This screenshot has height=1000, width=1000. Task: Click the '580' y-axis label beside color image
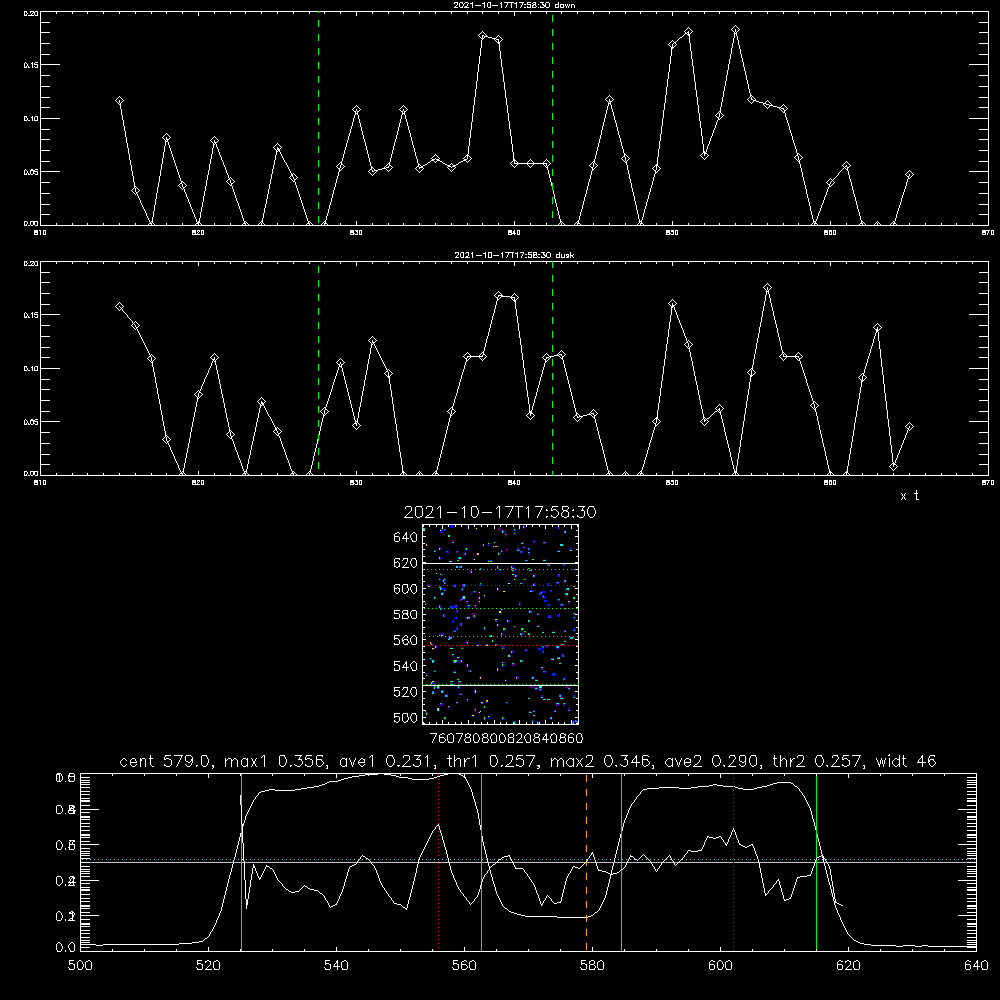pos(406,615)
